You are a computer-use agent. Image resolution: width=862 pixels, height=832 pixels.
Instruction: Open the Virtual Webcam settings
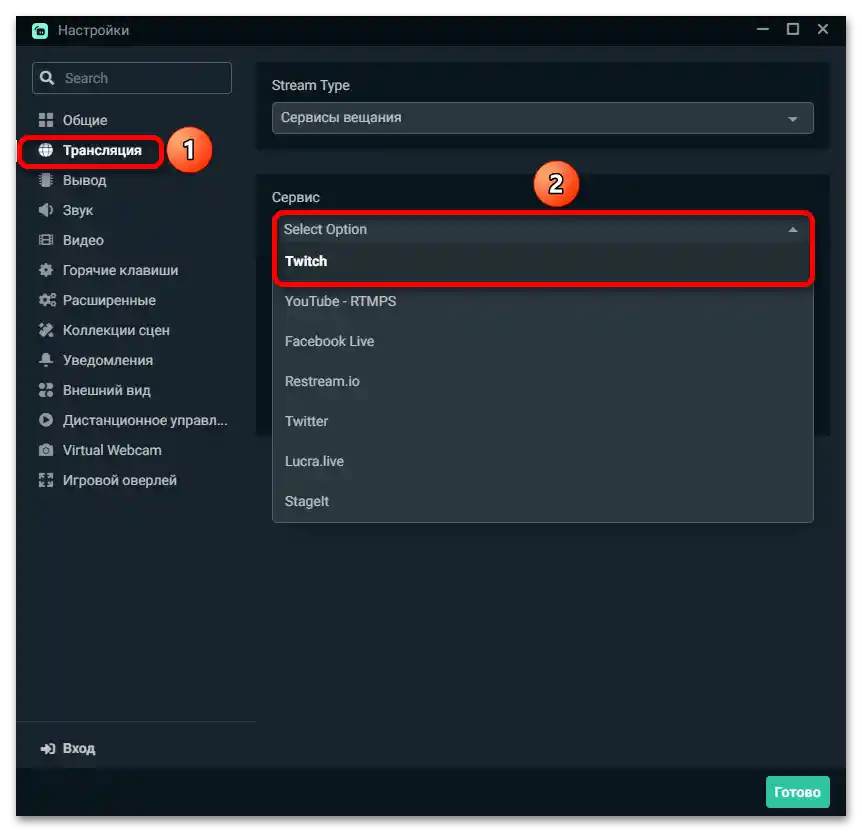(x=112, y=450)
